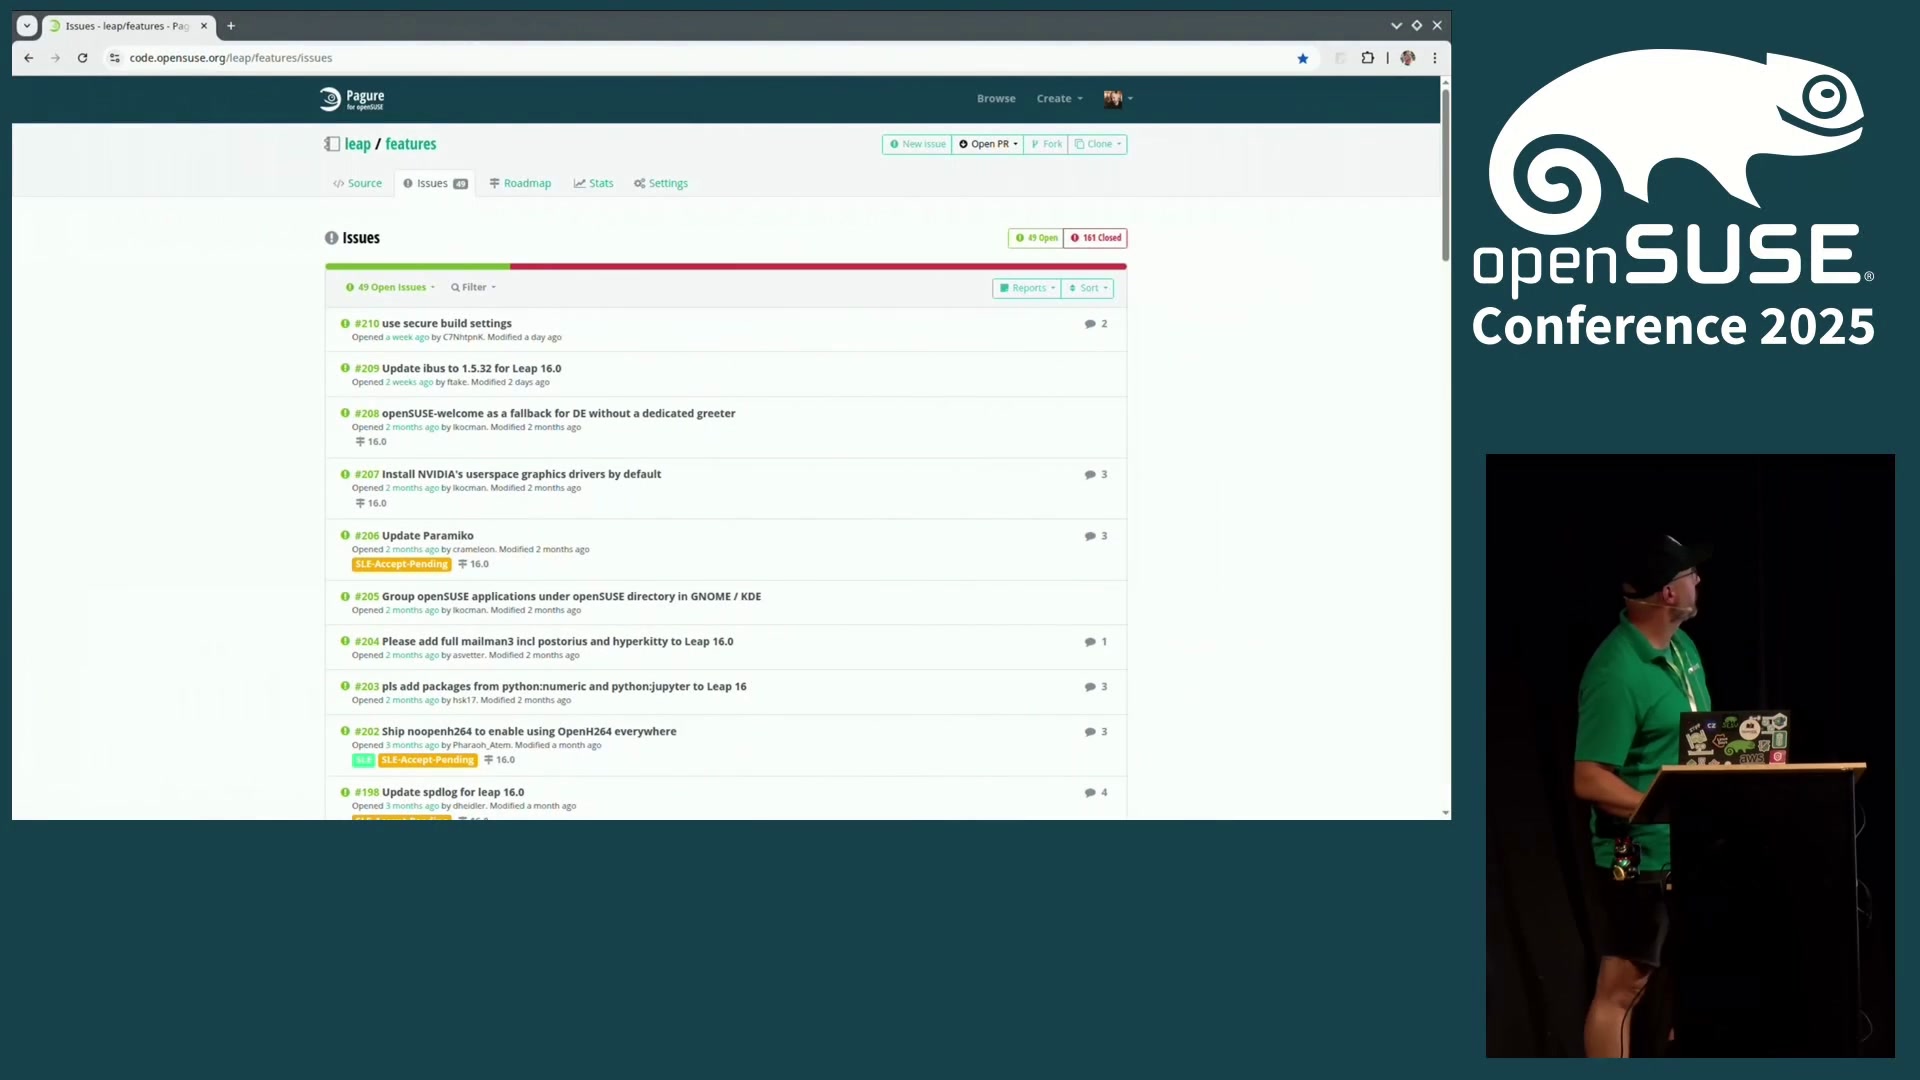Click the browser forward arrow
The height and width of the screenshot is (1080, 1920).
click(x=55, y=58)
